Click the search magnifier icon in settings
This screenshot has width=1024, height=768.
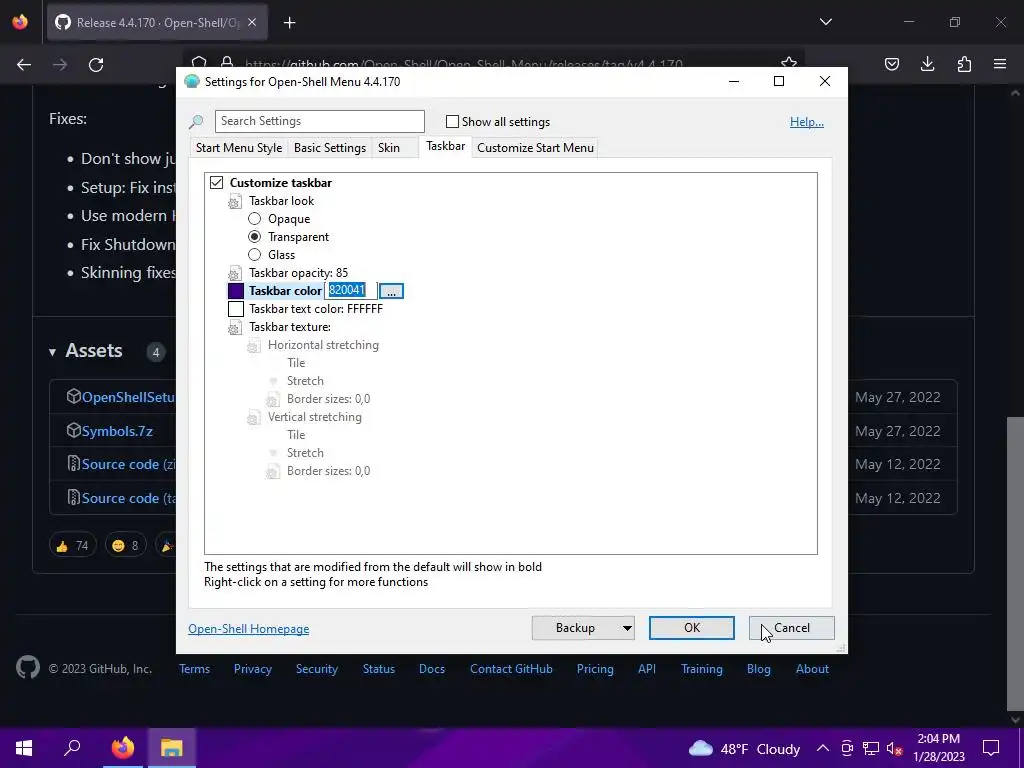196,121
